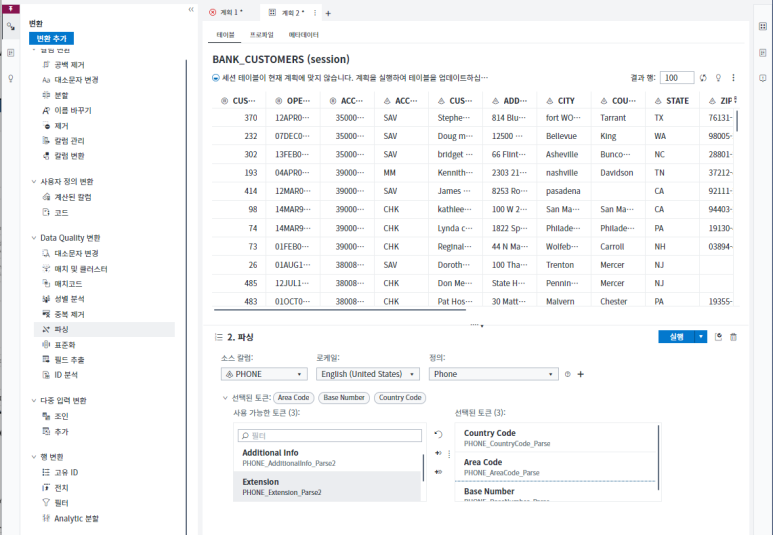Collapse the Data Quality 변환 group
Image resolution: width=773 pixels, height=535 pixels.
33,238
